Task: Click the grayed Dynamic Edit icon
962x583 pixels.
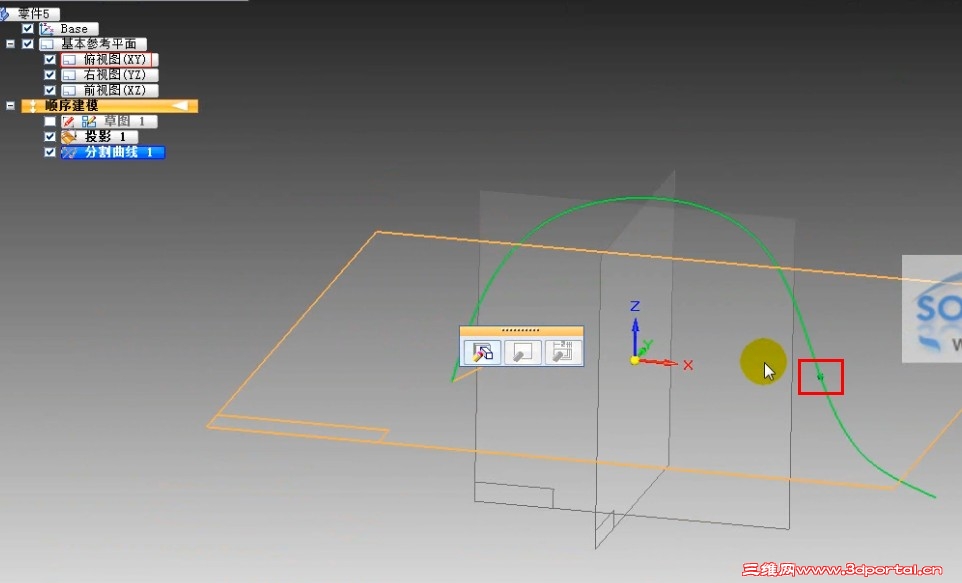Action: 563,352
